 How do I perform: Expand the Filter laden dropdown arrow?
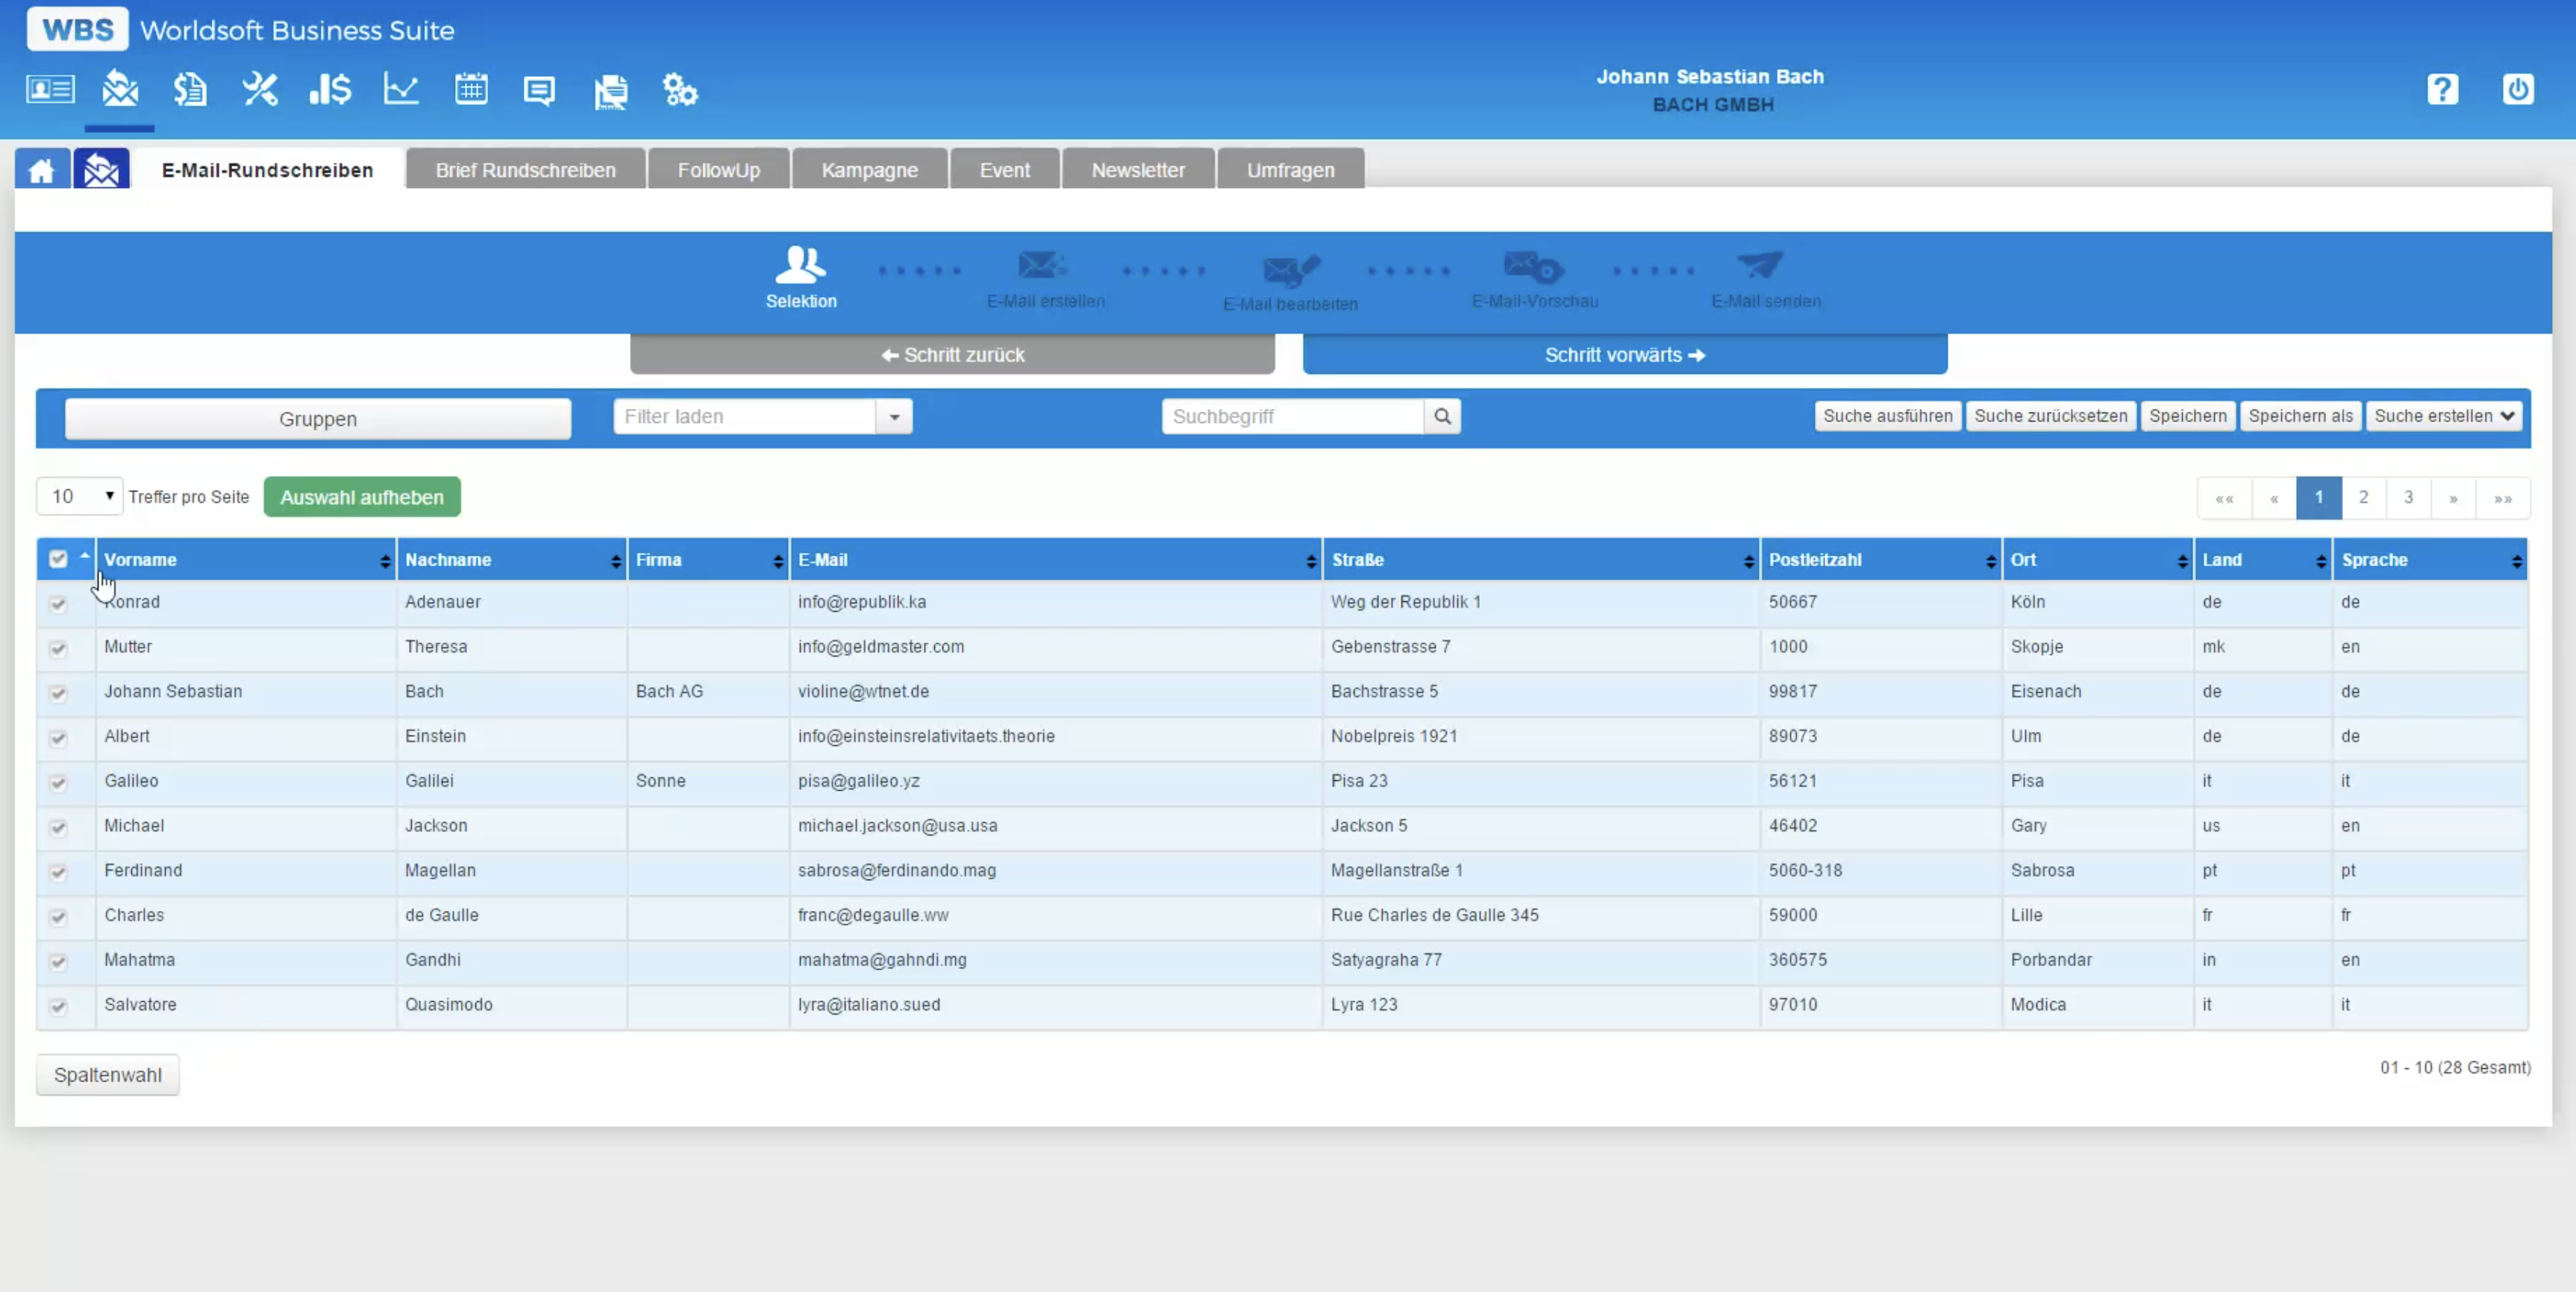(x=894, y=416)
